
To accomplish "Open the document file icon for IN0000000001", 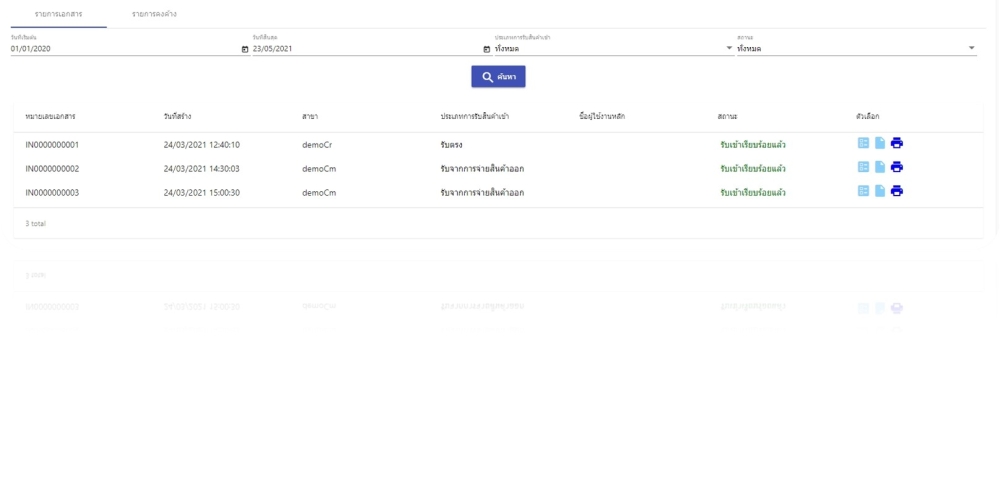I will coord(880,143).
